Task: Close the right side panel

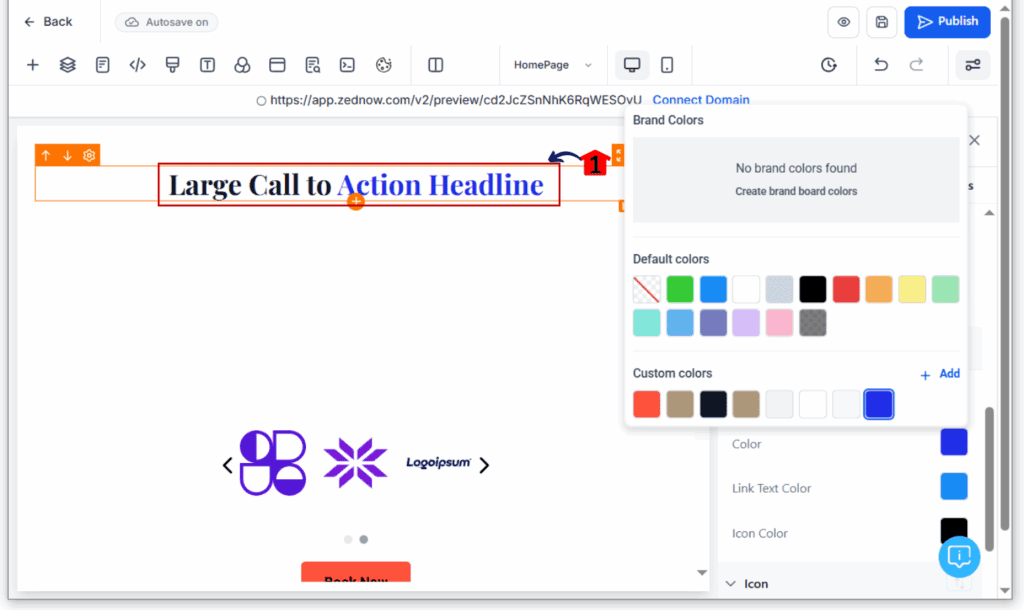Action: click(974, 140)
